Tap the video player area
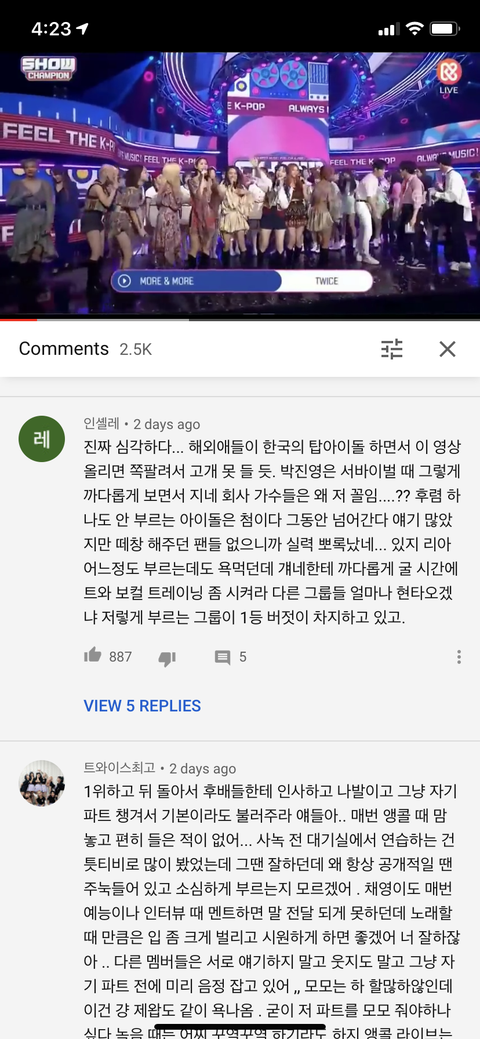This screenshot has width=480, height=1039. click(x=240, y=184)
